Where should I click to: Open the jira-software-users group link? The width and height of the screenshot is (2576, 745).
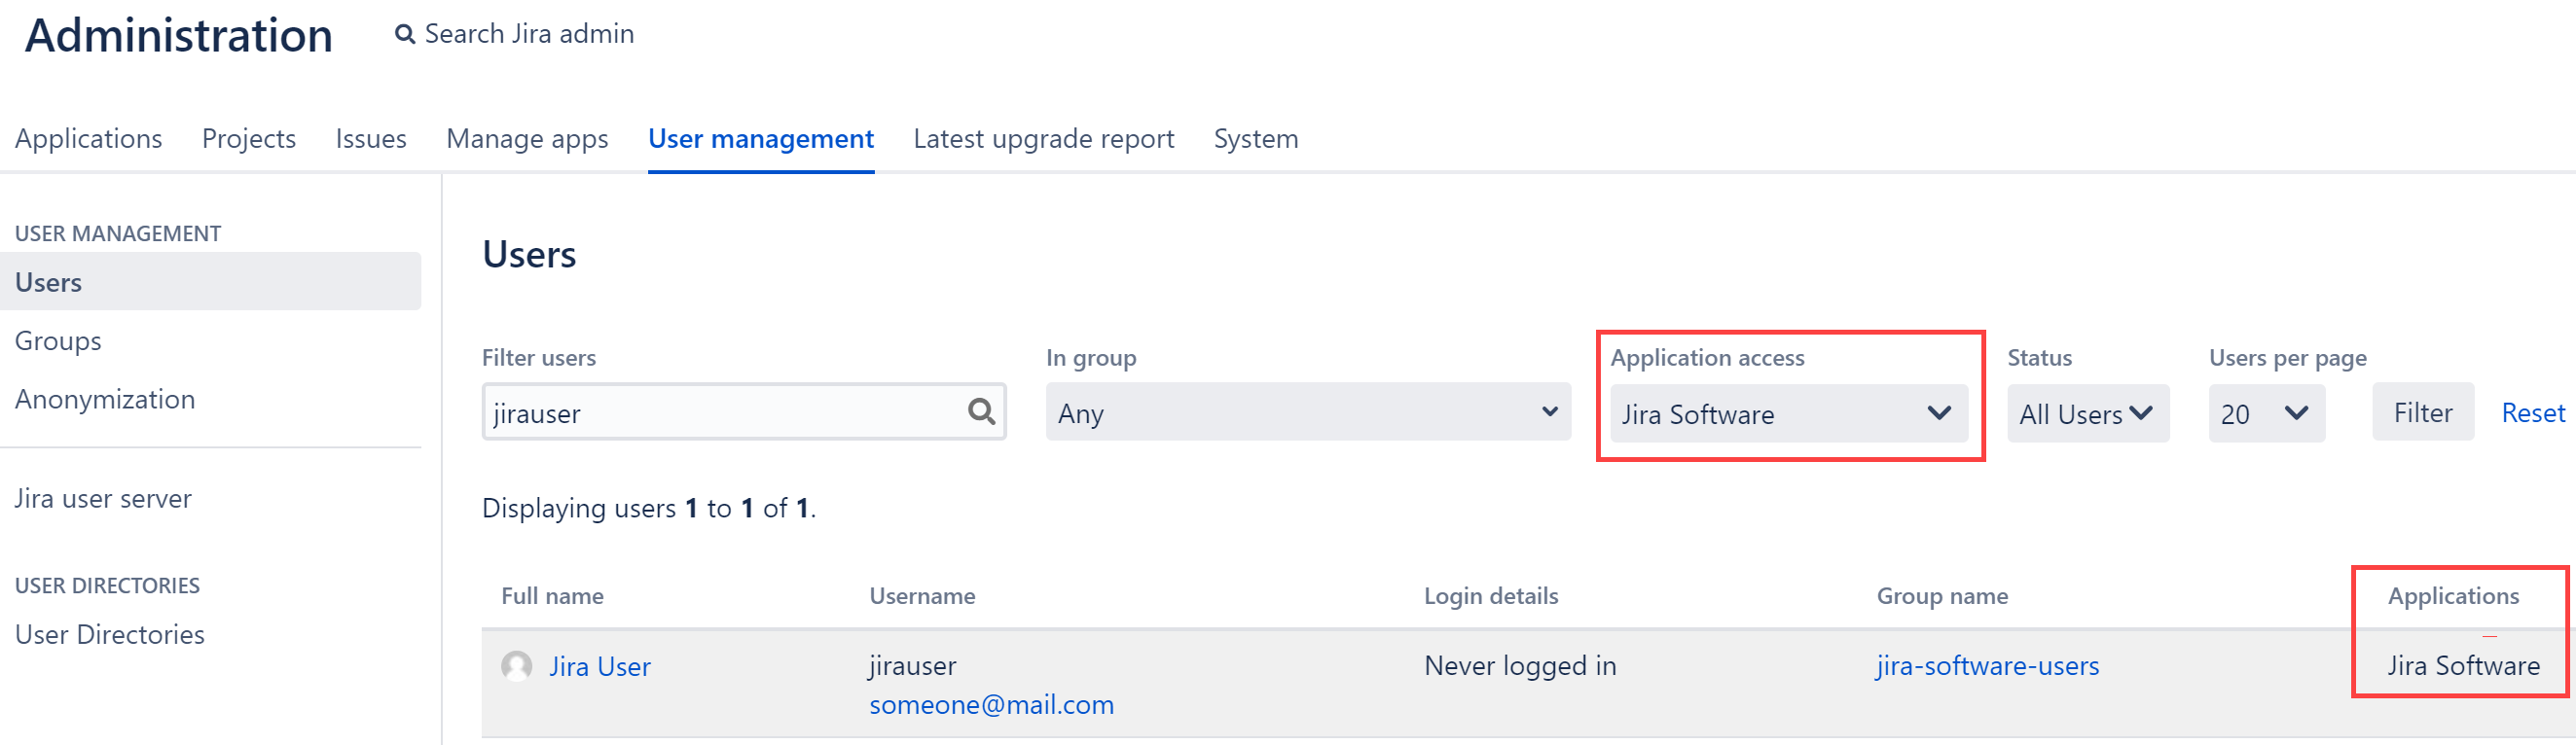1987,666
